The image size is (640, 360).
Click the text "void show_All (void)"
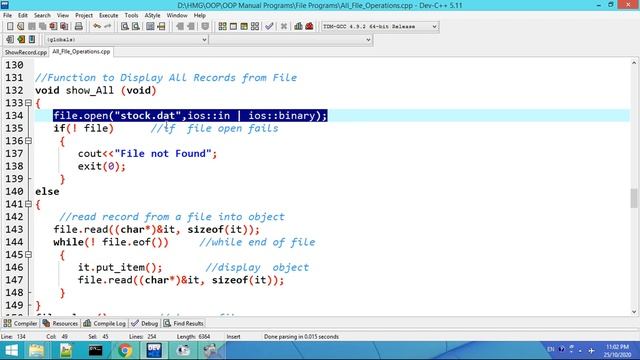point(96,90)
